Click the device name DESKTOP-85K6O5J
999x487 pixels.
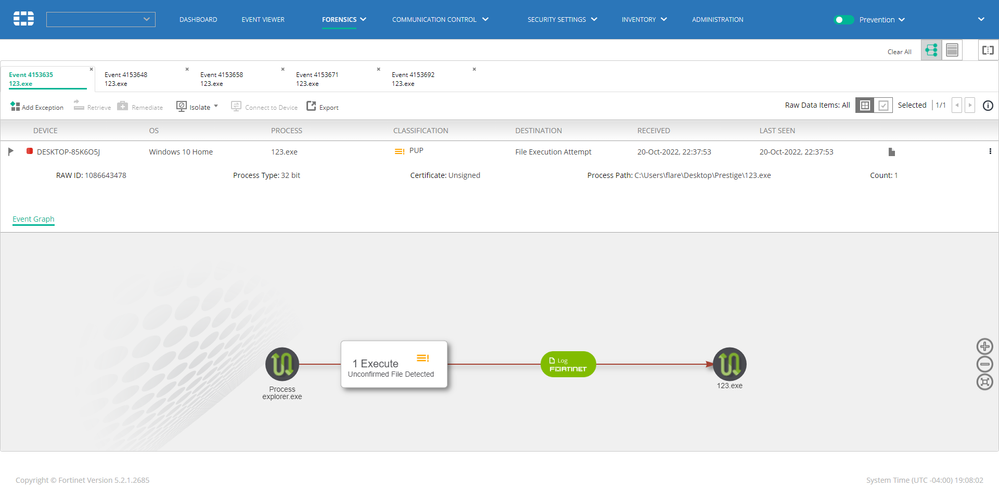coord(69,152)
